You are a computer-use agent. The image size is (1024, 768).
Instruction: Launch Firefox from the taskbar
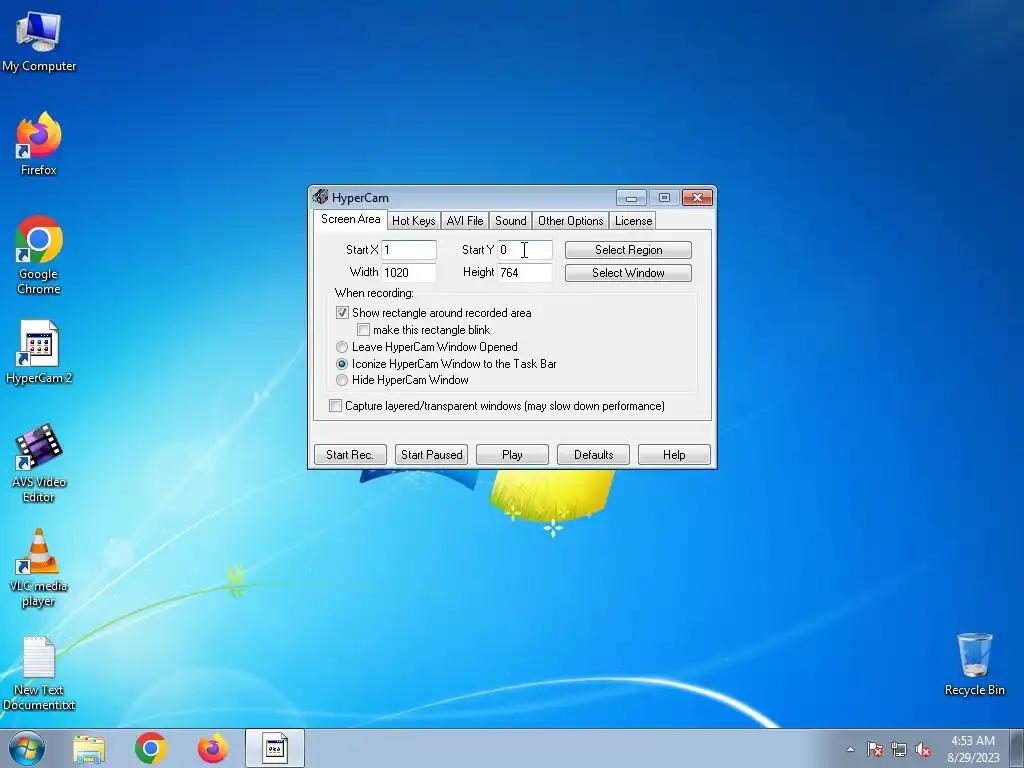[213, 748]
